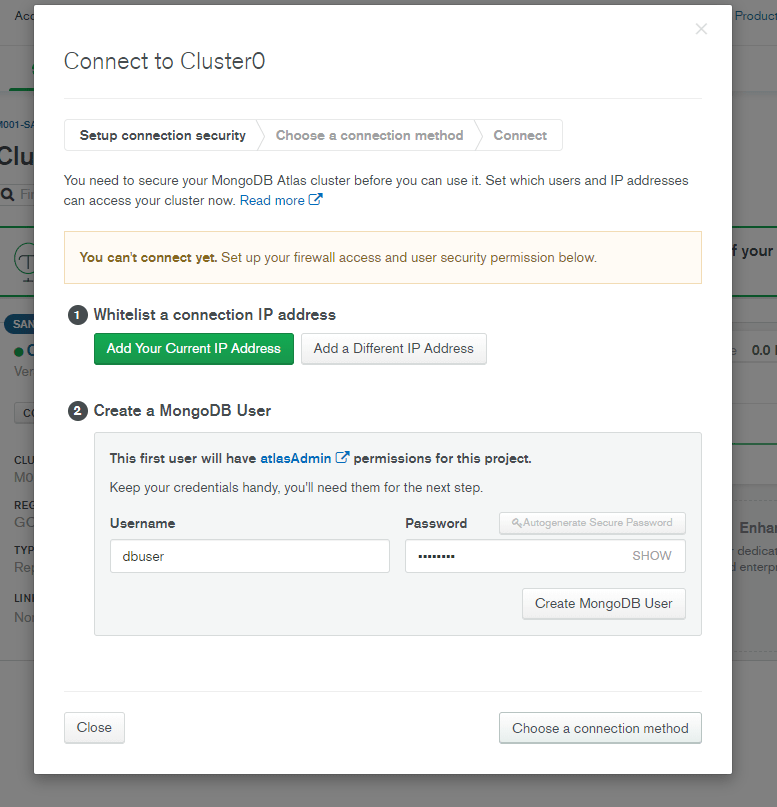Screen dimensions: 777x807
Task: Click Create MongoDB User button
Action: point(604,604)
